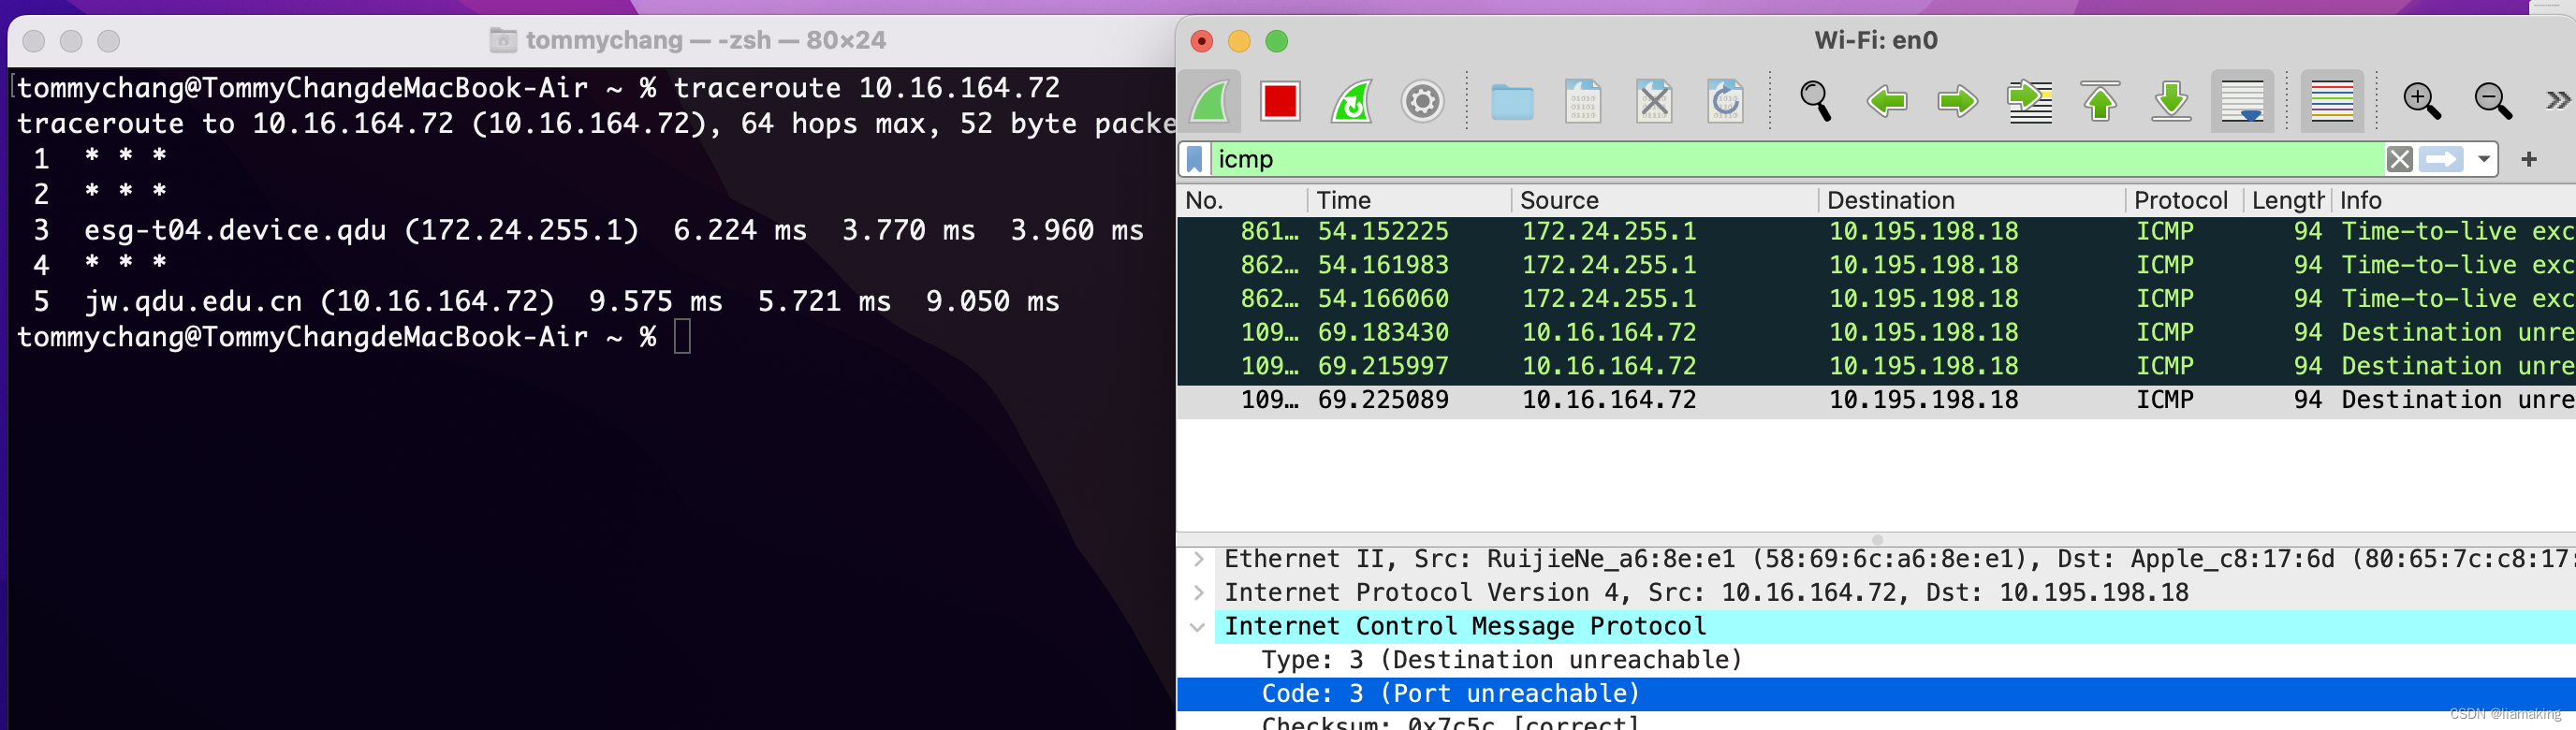Close the Wireshark window red button
This screenshot has width=2576, height=730.
tap(1202, 41)
